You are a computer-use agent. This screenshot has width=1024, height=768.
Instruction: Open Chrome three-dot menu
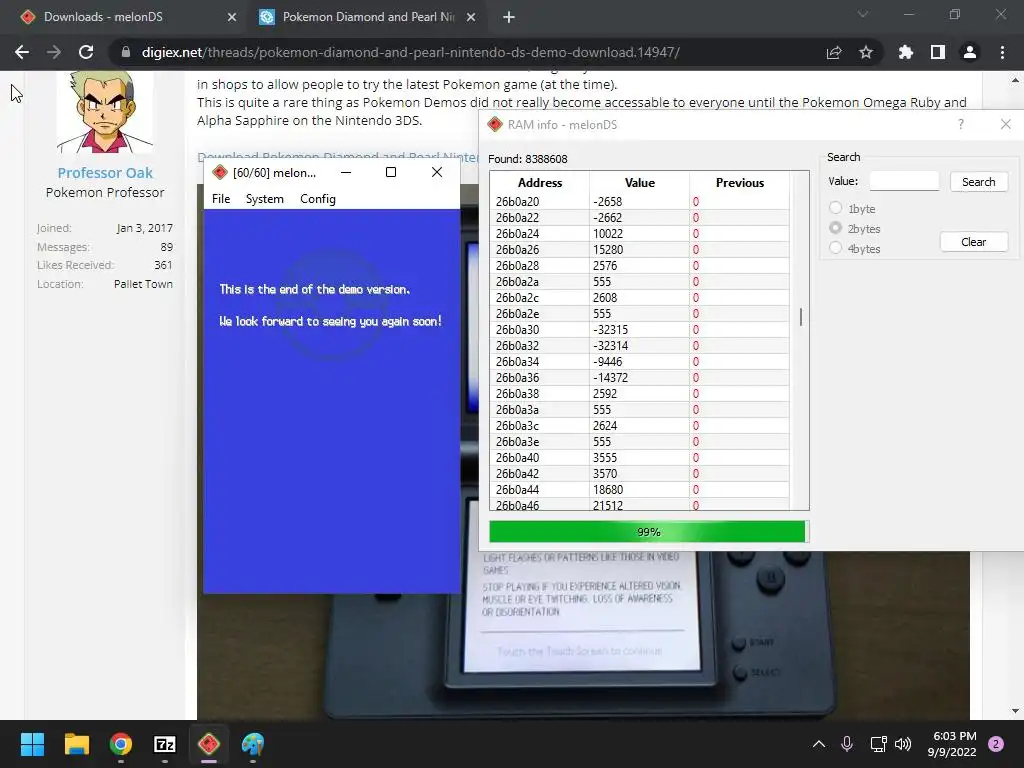coord(1002,52)
